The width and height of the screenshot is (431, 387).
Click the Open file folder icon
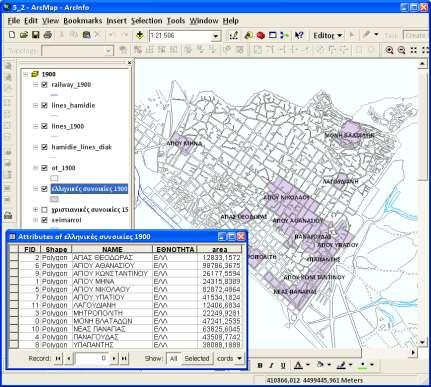tap(23, 35)
